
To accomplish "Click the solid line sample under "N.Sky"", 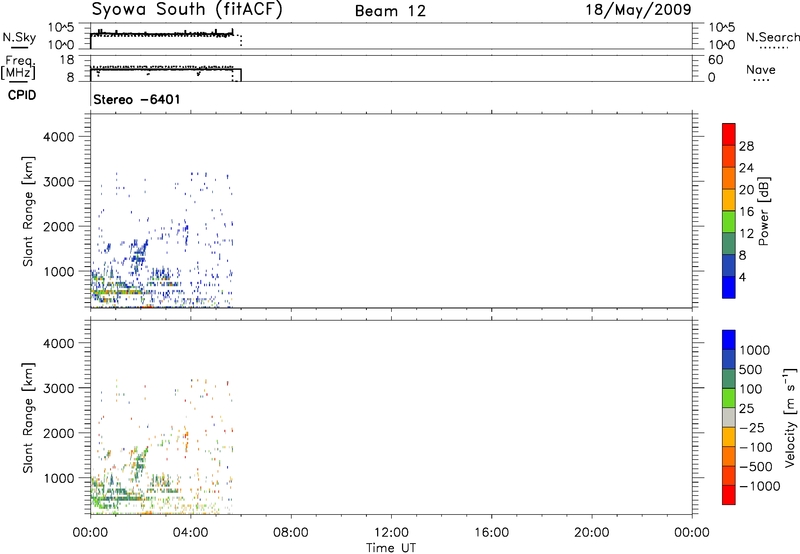I will point(19,48).
